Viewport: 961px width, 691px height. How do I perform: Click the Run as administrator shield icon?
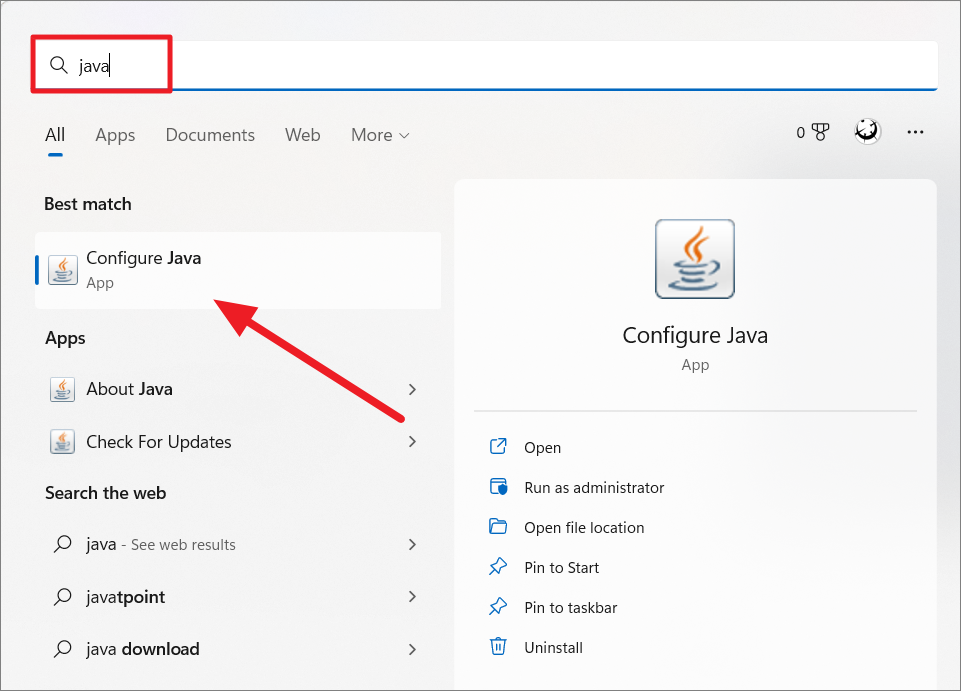click(x=498, y=487)
